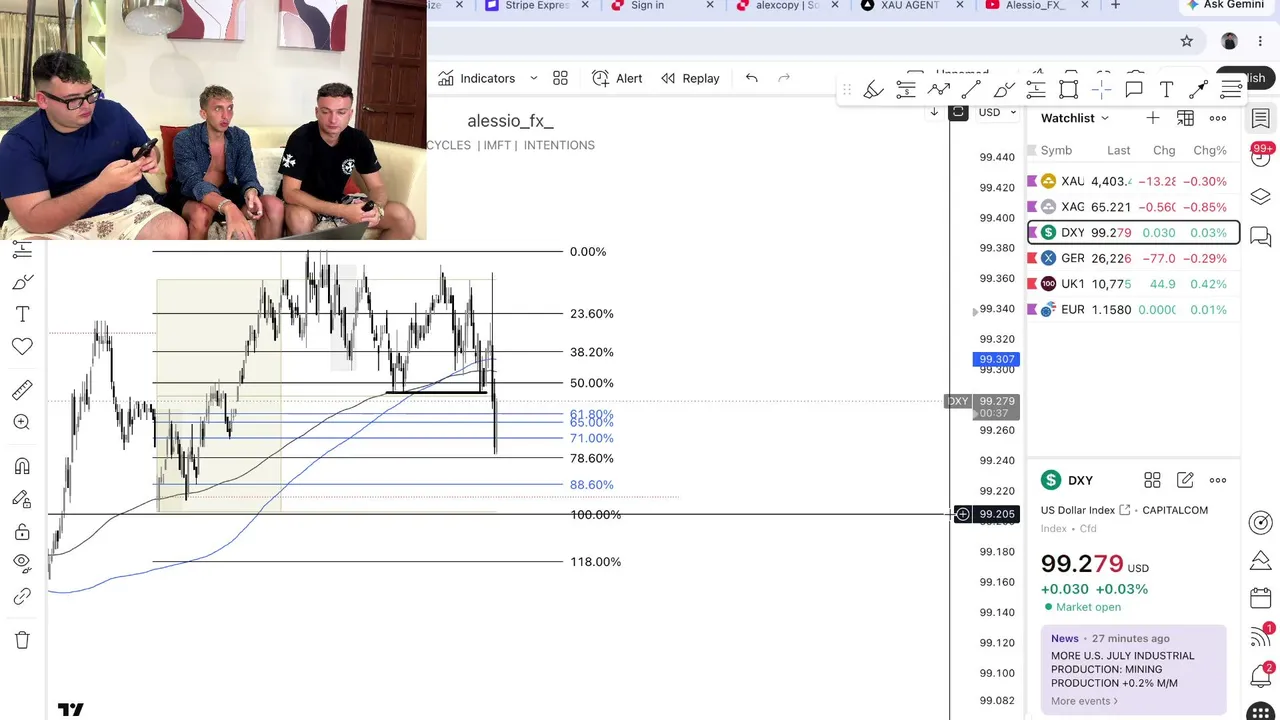
Task: Open DXY details more options
Action: point(1218,481)
